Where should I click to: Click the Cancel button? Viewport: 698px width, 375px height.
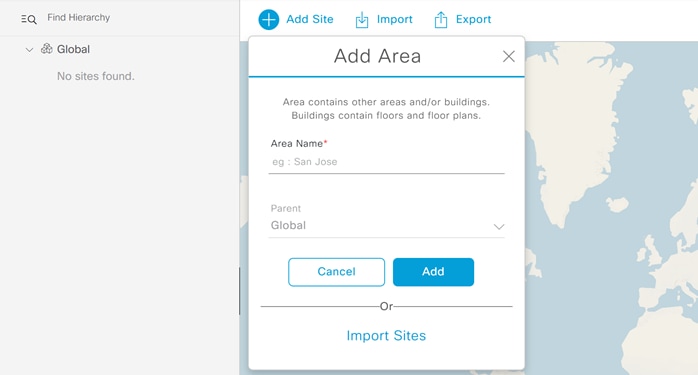point(337,272)
